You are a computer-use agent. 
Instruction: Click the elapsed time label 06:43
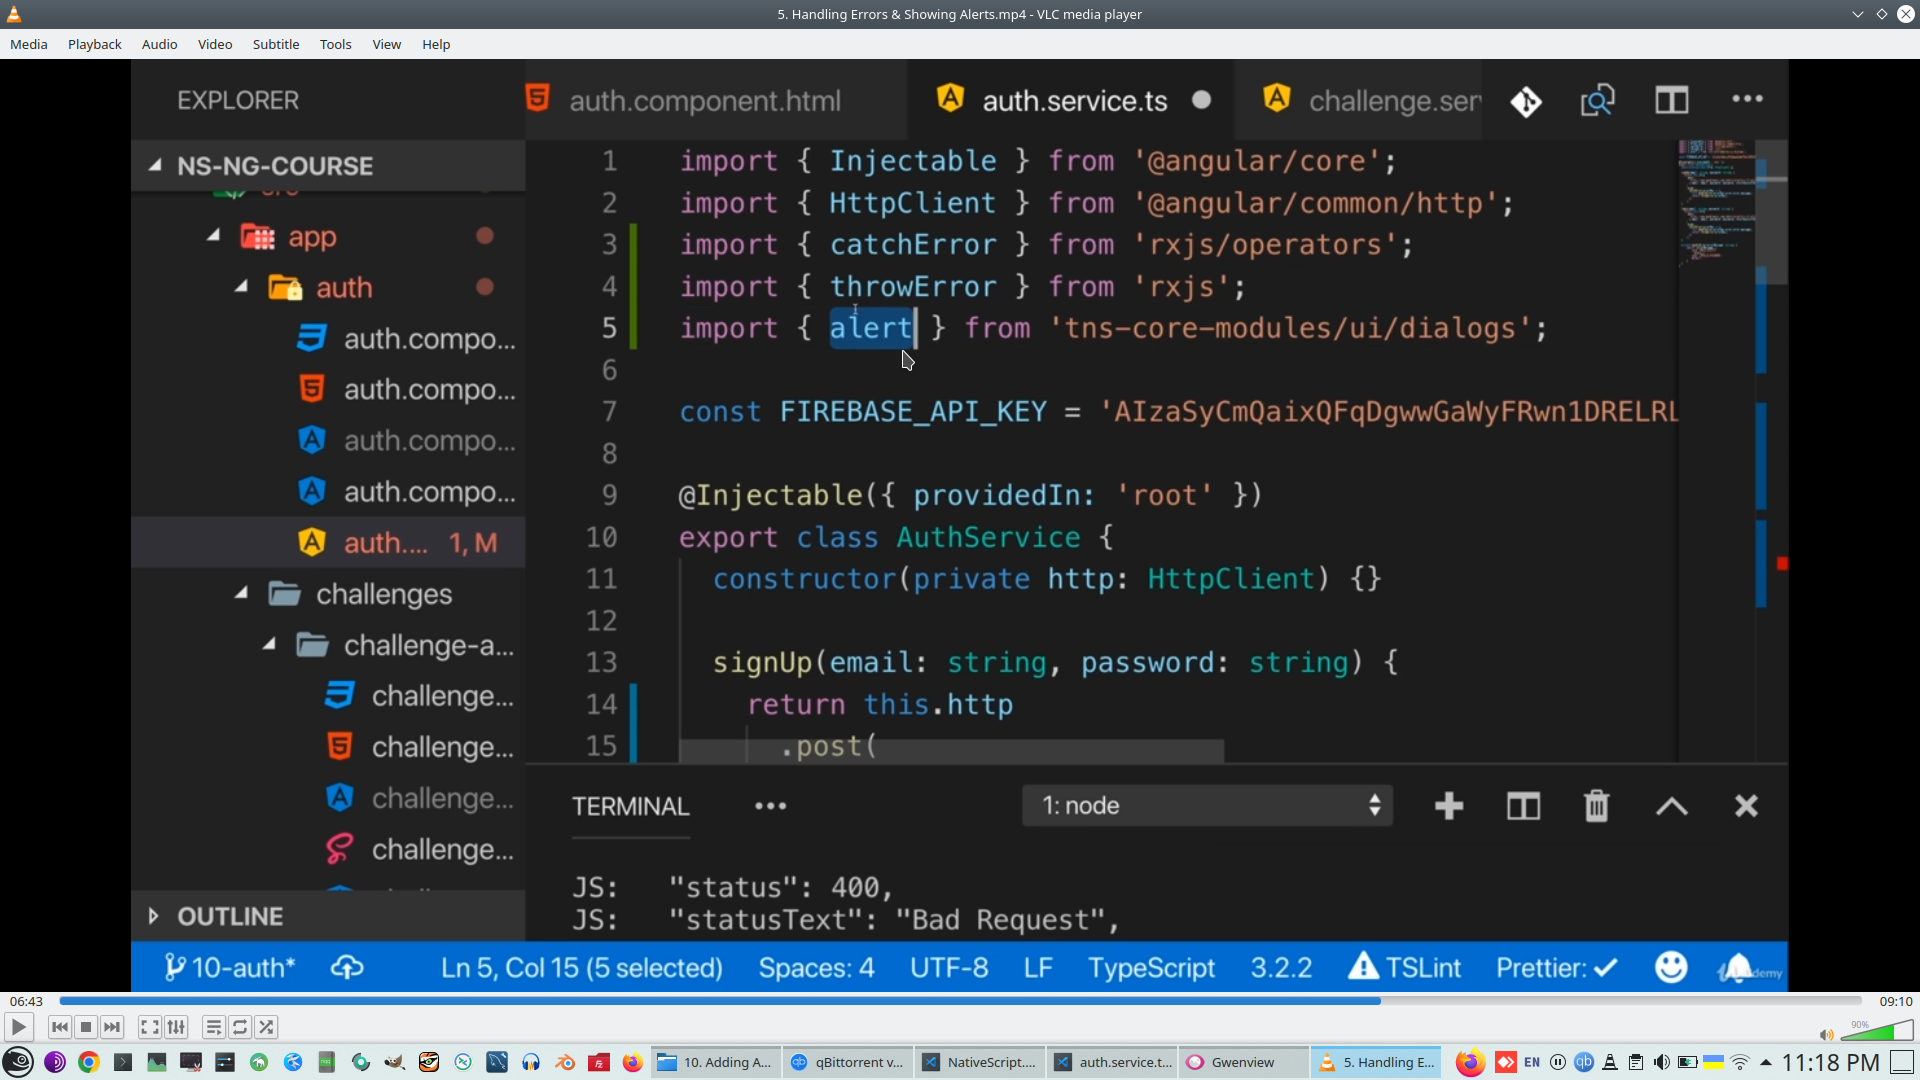click(26, 1001)
